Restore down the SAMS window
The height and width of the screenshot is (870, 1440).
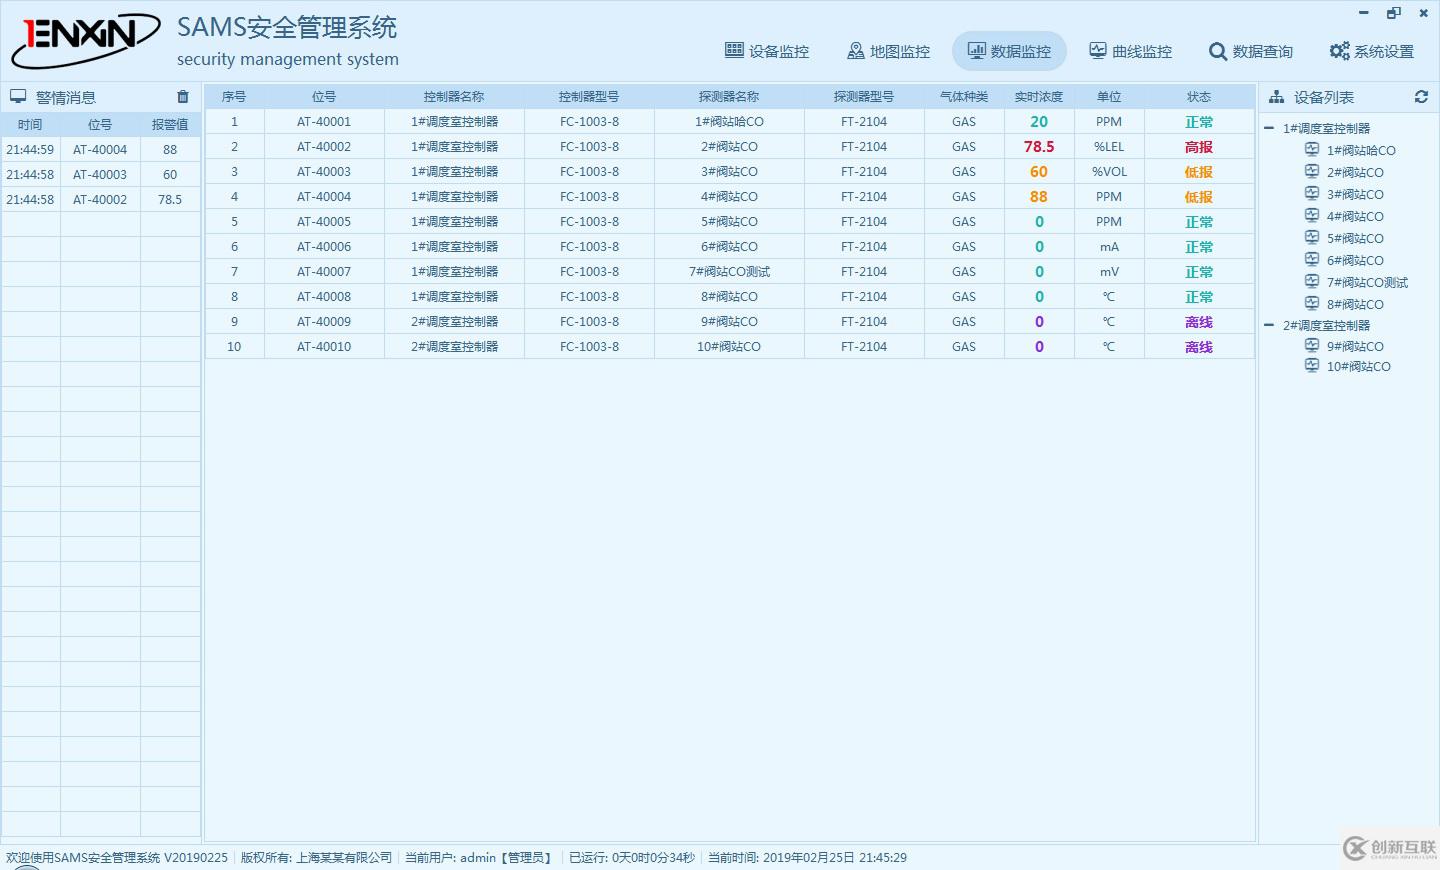click(x=1394, y=13)
